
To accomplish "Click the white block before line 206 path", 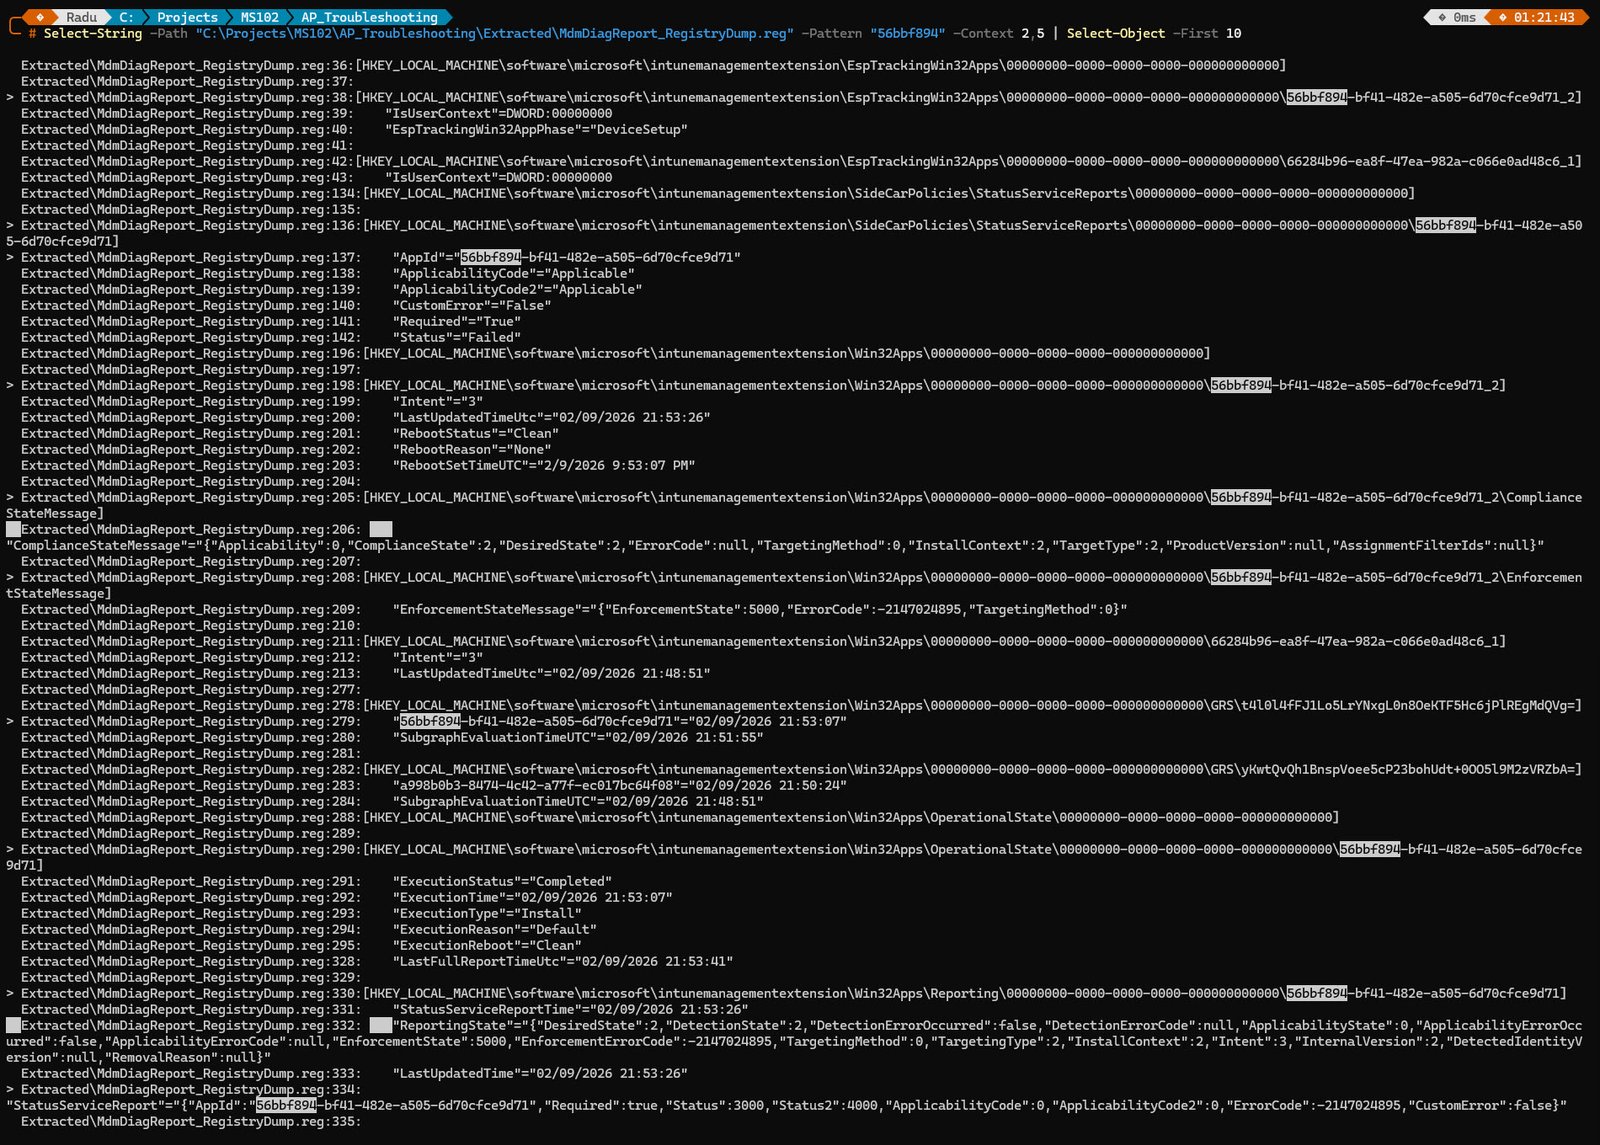I will [x=13, y=529].
